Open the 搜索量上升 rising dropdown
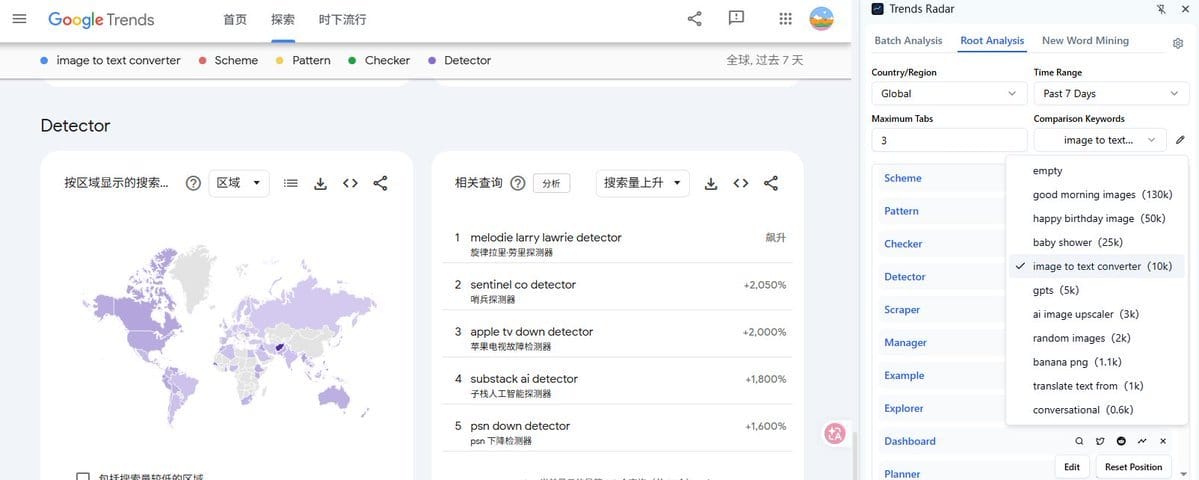 pyautogui.click(x=642, y=183)
